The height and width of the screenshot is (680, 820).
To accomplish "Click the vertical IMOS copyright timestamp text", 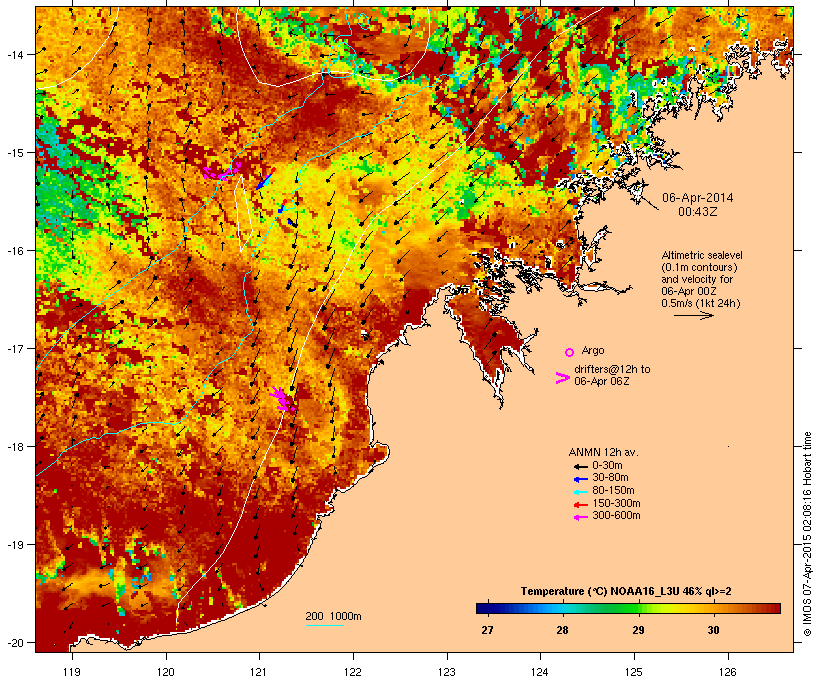I will tap(807, 534).
